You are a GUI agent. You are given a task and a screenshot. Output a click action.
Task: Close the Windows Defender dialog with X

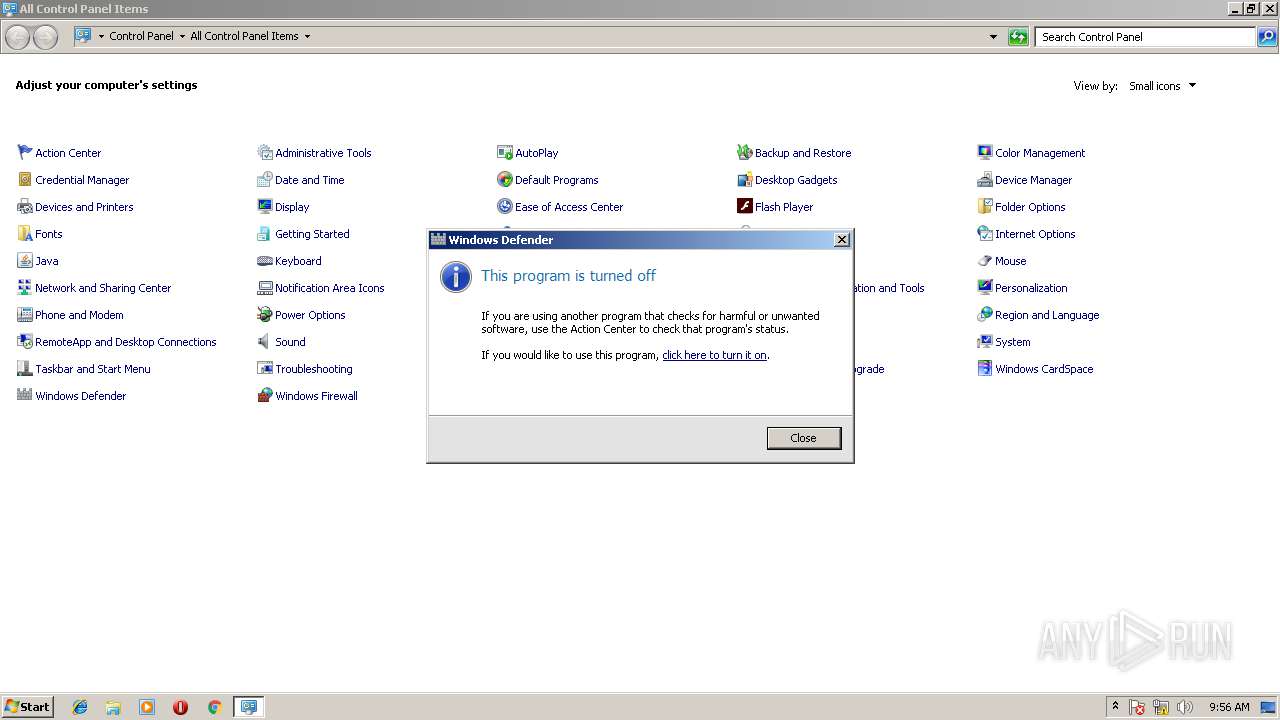pos(842,240)
